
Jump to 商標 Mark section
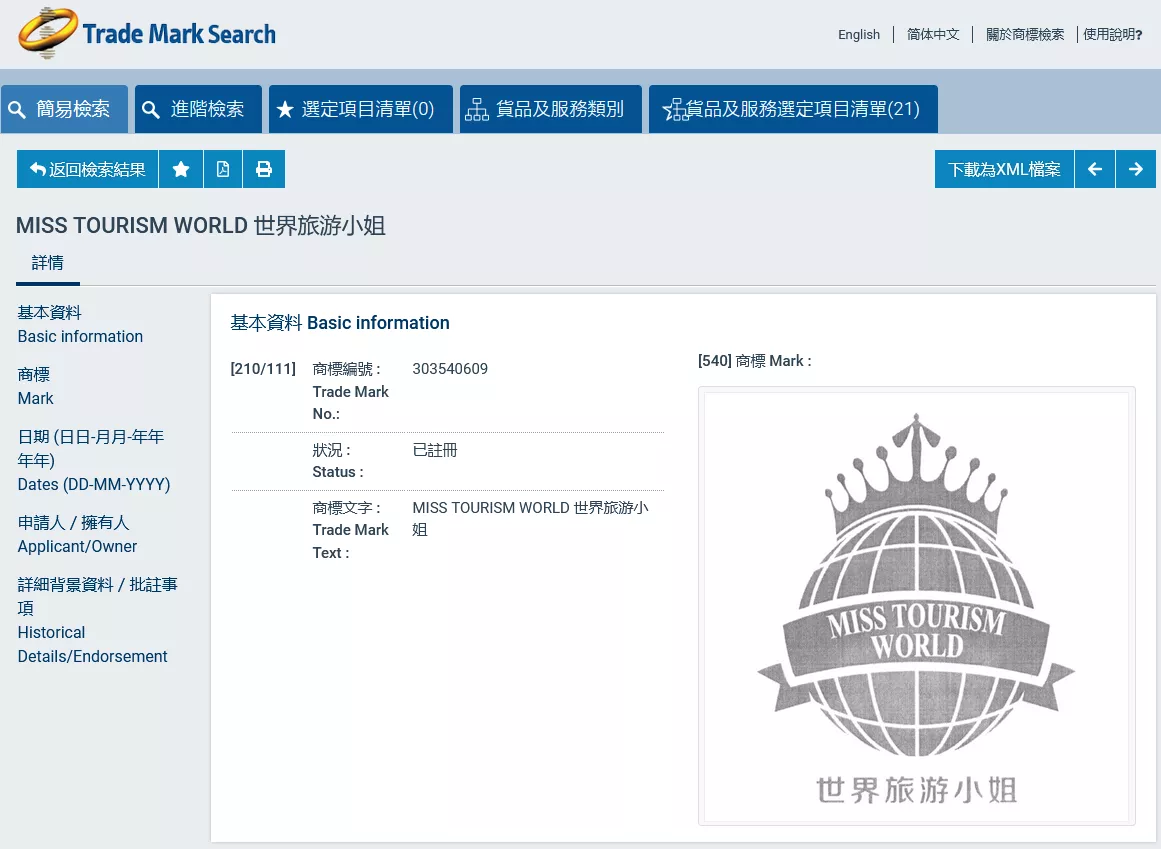click(x=36, y=386)
